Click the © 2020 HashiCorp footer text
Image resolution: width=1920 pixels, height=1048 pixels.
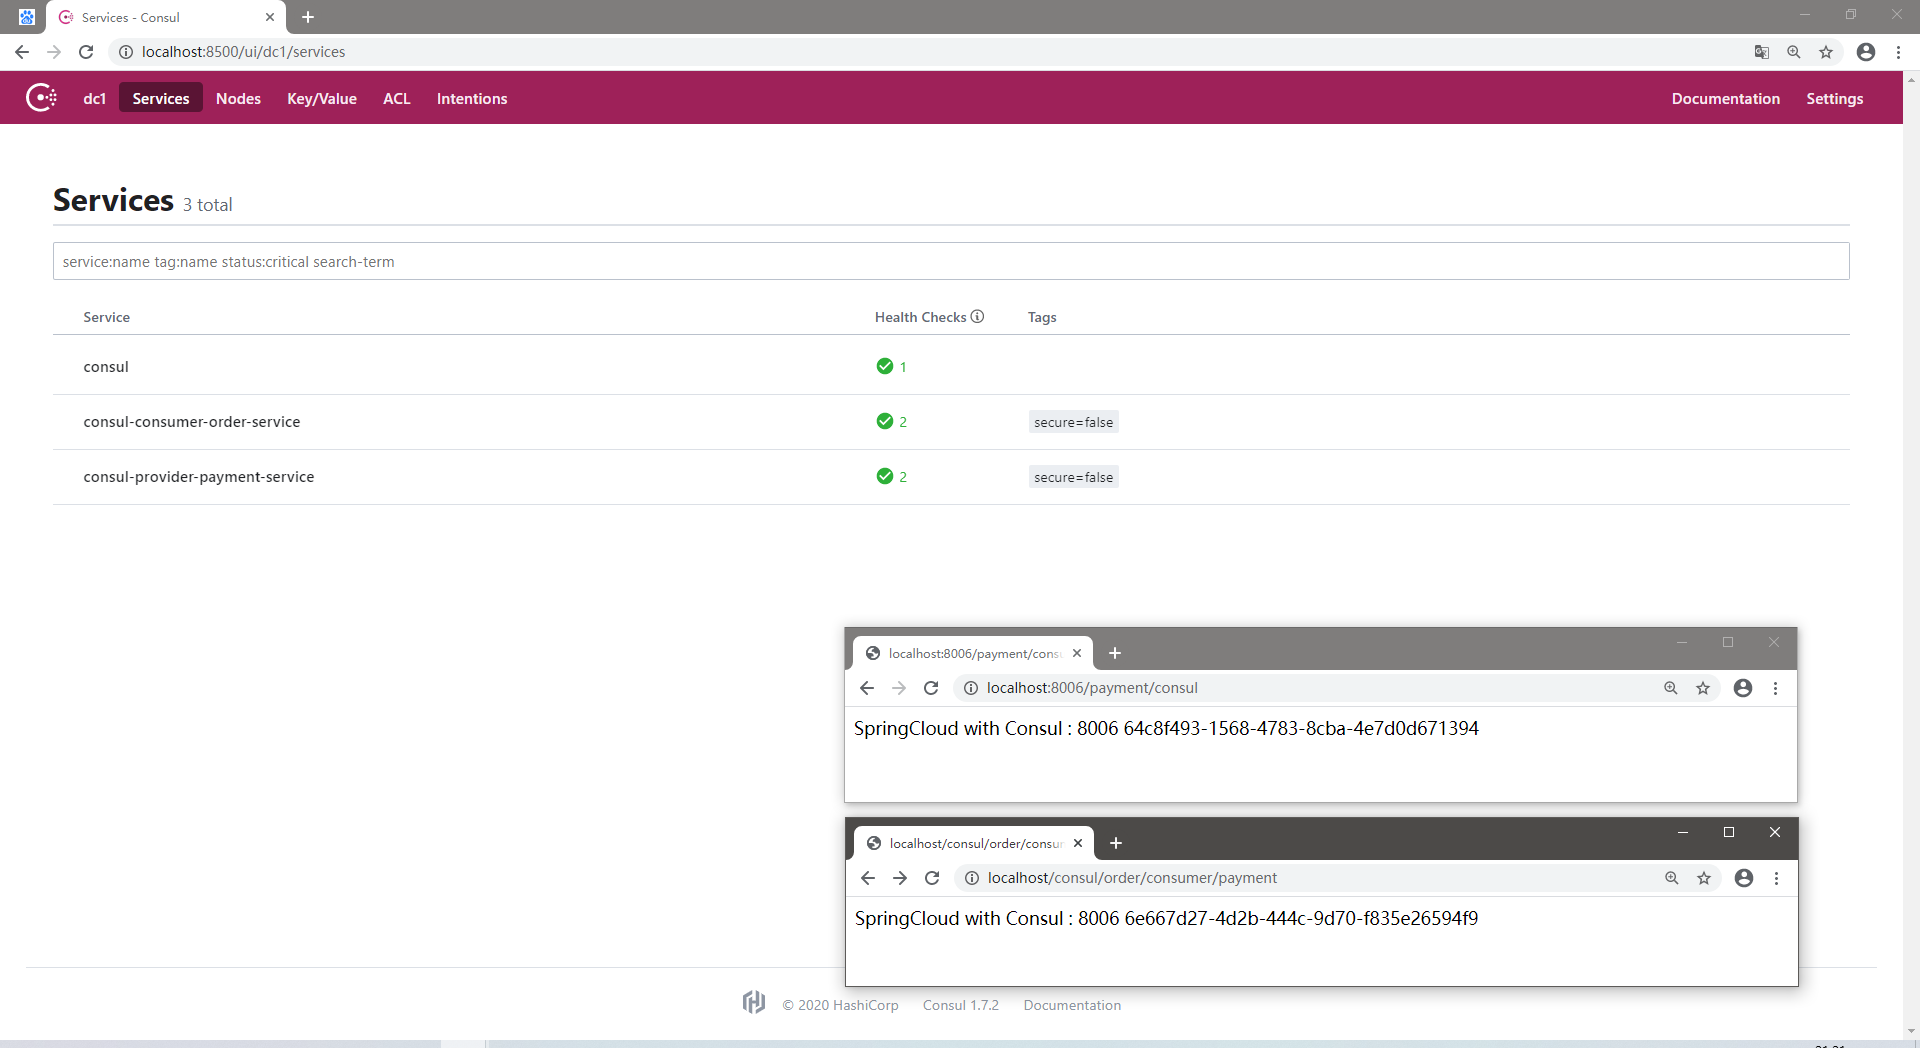(840, 1005)
